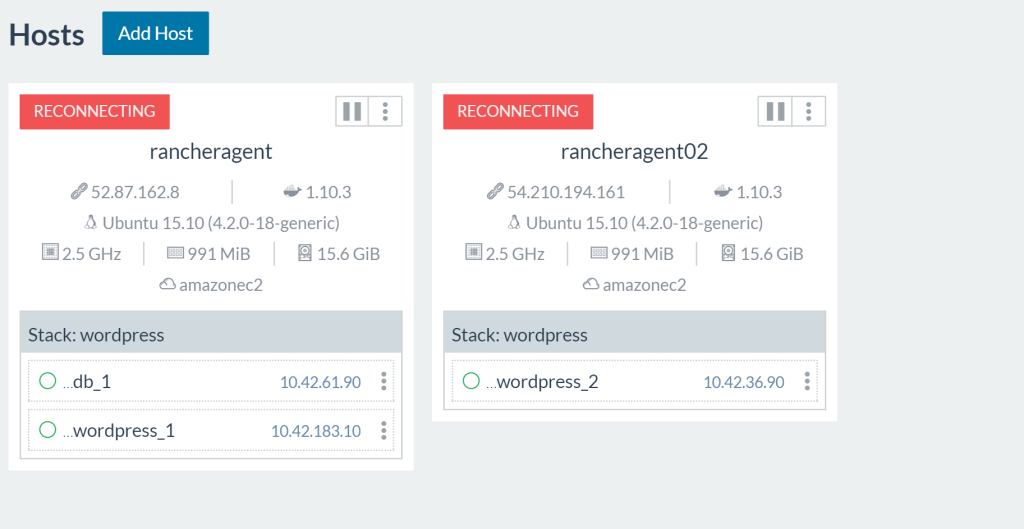
Task: Click the db_1 container state circle
Action: point(47,381)
